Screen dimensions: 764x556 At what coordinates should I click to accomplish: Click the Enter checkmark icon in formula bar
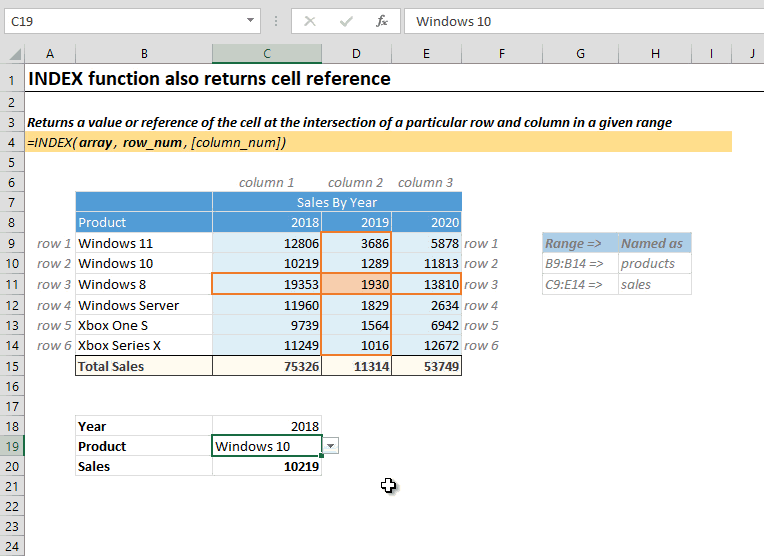[346, 21]
